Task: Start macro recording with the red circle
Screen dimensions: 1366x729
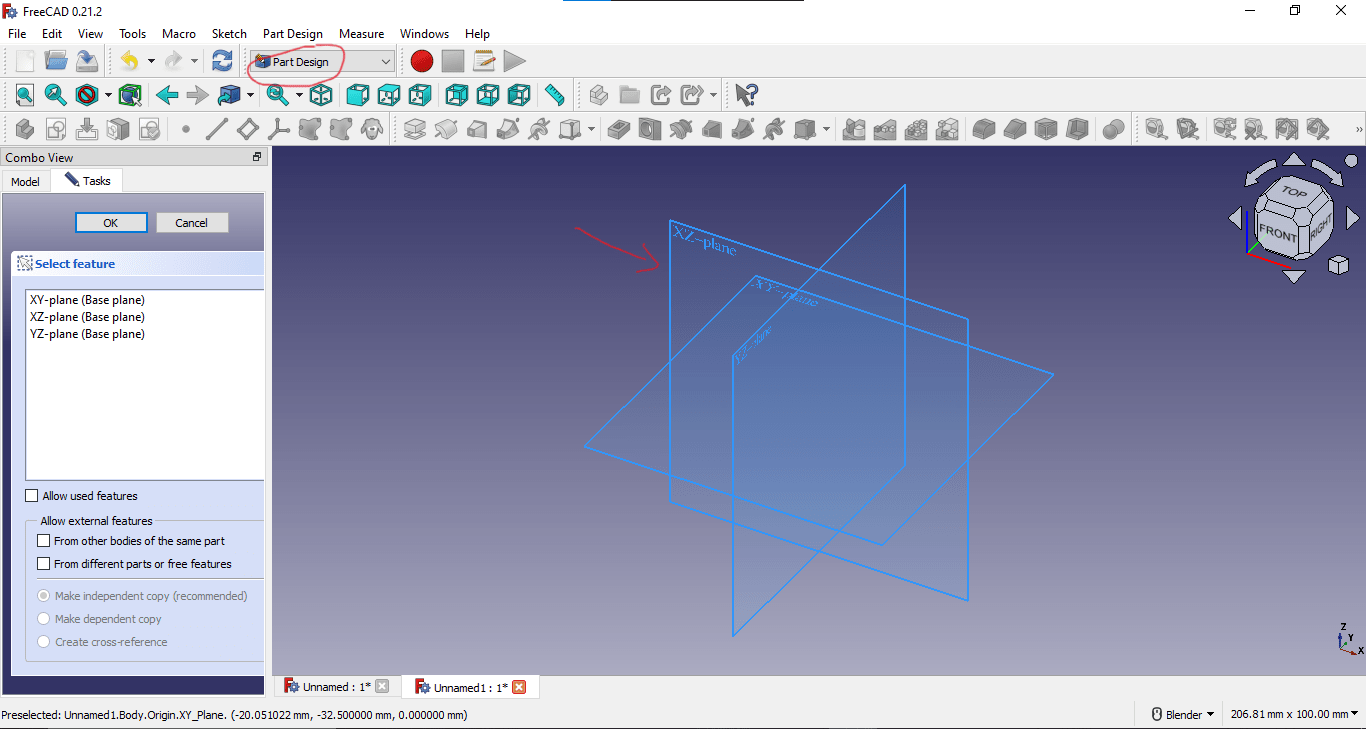Action: pyautogui.click(x=422, y=61)
